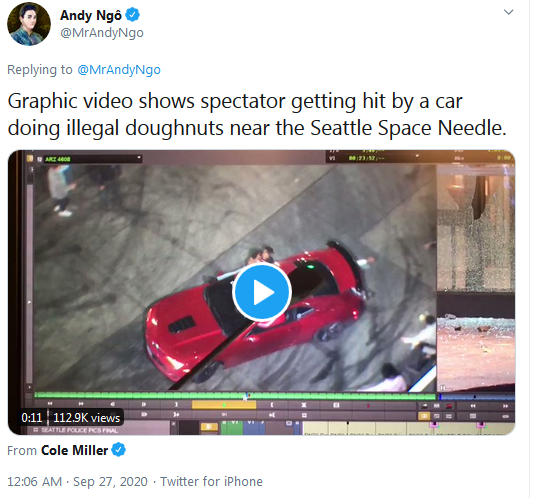
Task: Click the verified badge beside Andy Ngô
Action: [x=133, y=15]
